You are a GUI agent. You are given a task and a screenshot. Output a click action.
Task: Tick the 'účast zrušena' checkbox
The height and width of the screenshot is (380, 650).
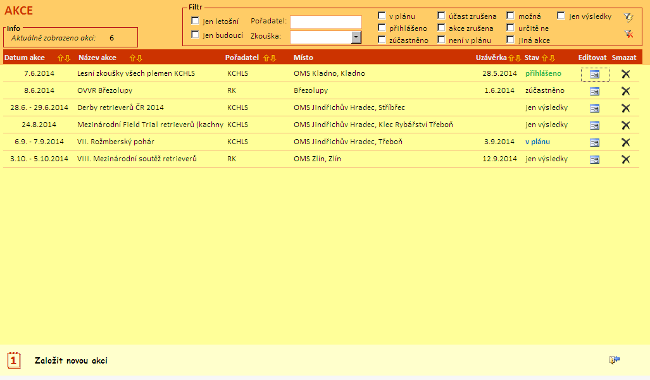click(441, 15)
